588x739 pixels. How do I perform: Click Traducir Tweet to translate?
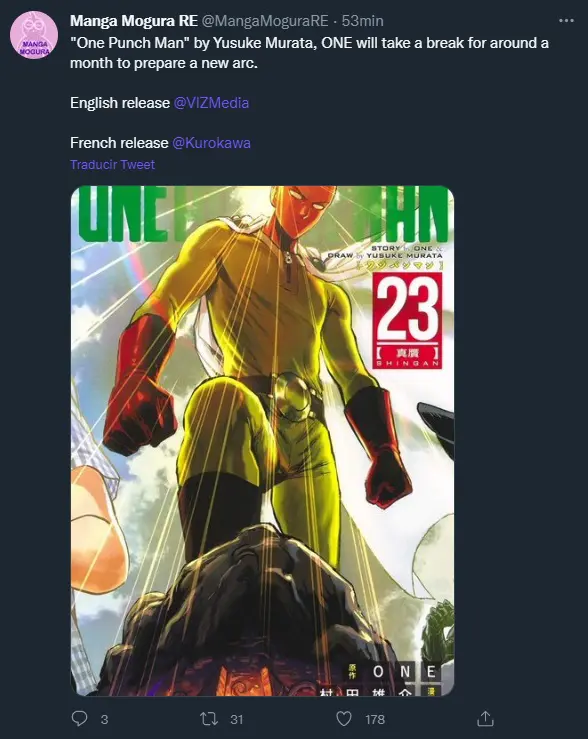[112, 164]
